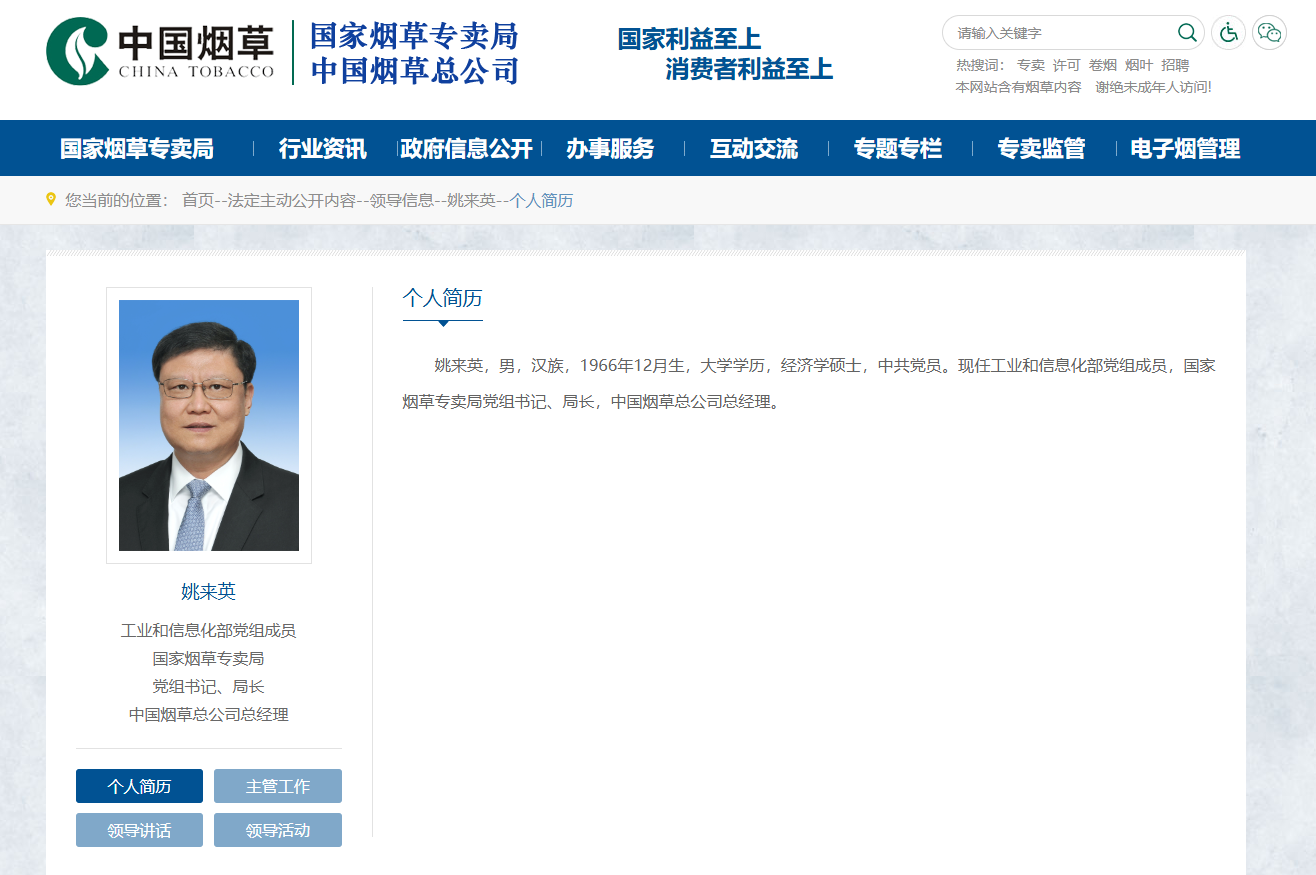Image resolution: width=1316 pixels, height=875 pixels.
Task: Open 专卖监管 navigation menu
Action: [1041, 149]
